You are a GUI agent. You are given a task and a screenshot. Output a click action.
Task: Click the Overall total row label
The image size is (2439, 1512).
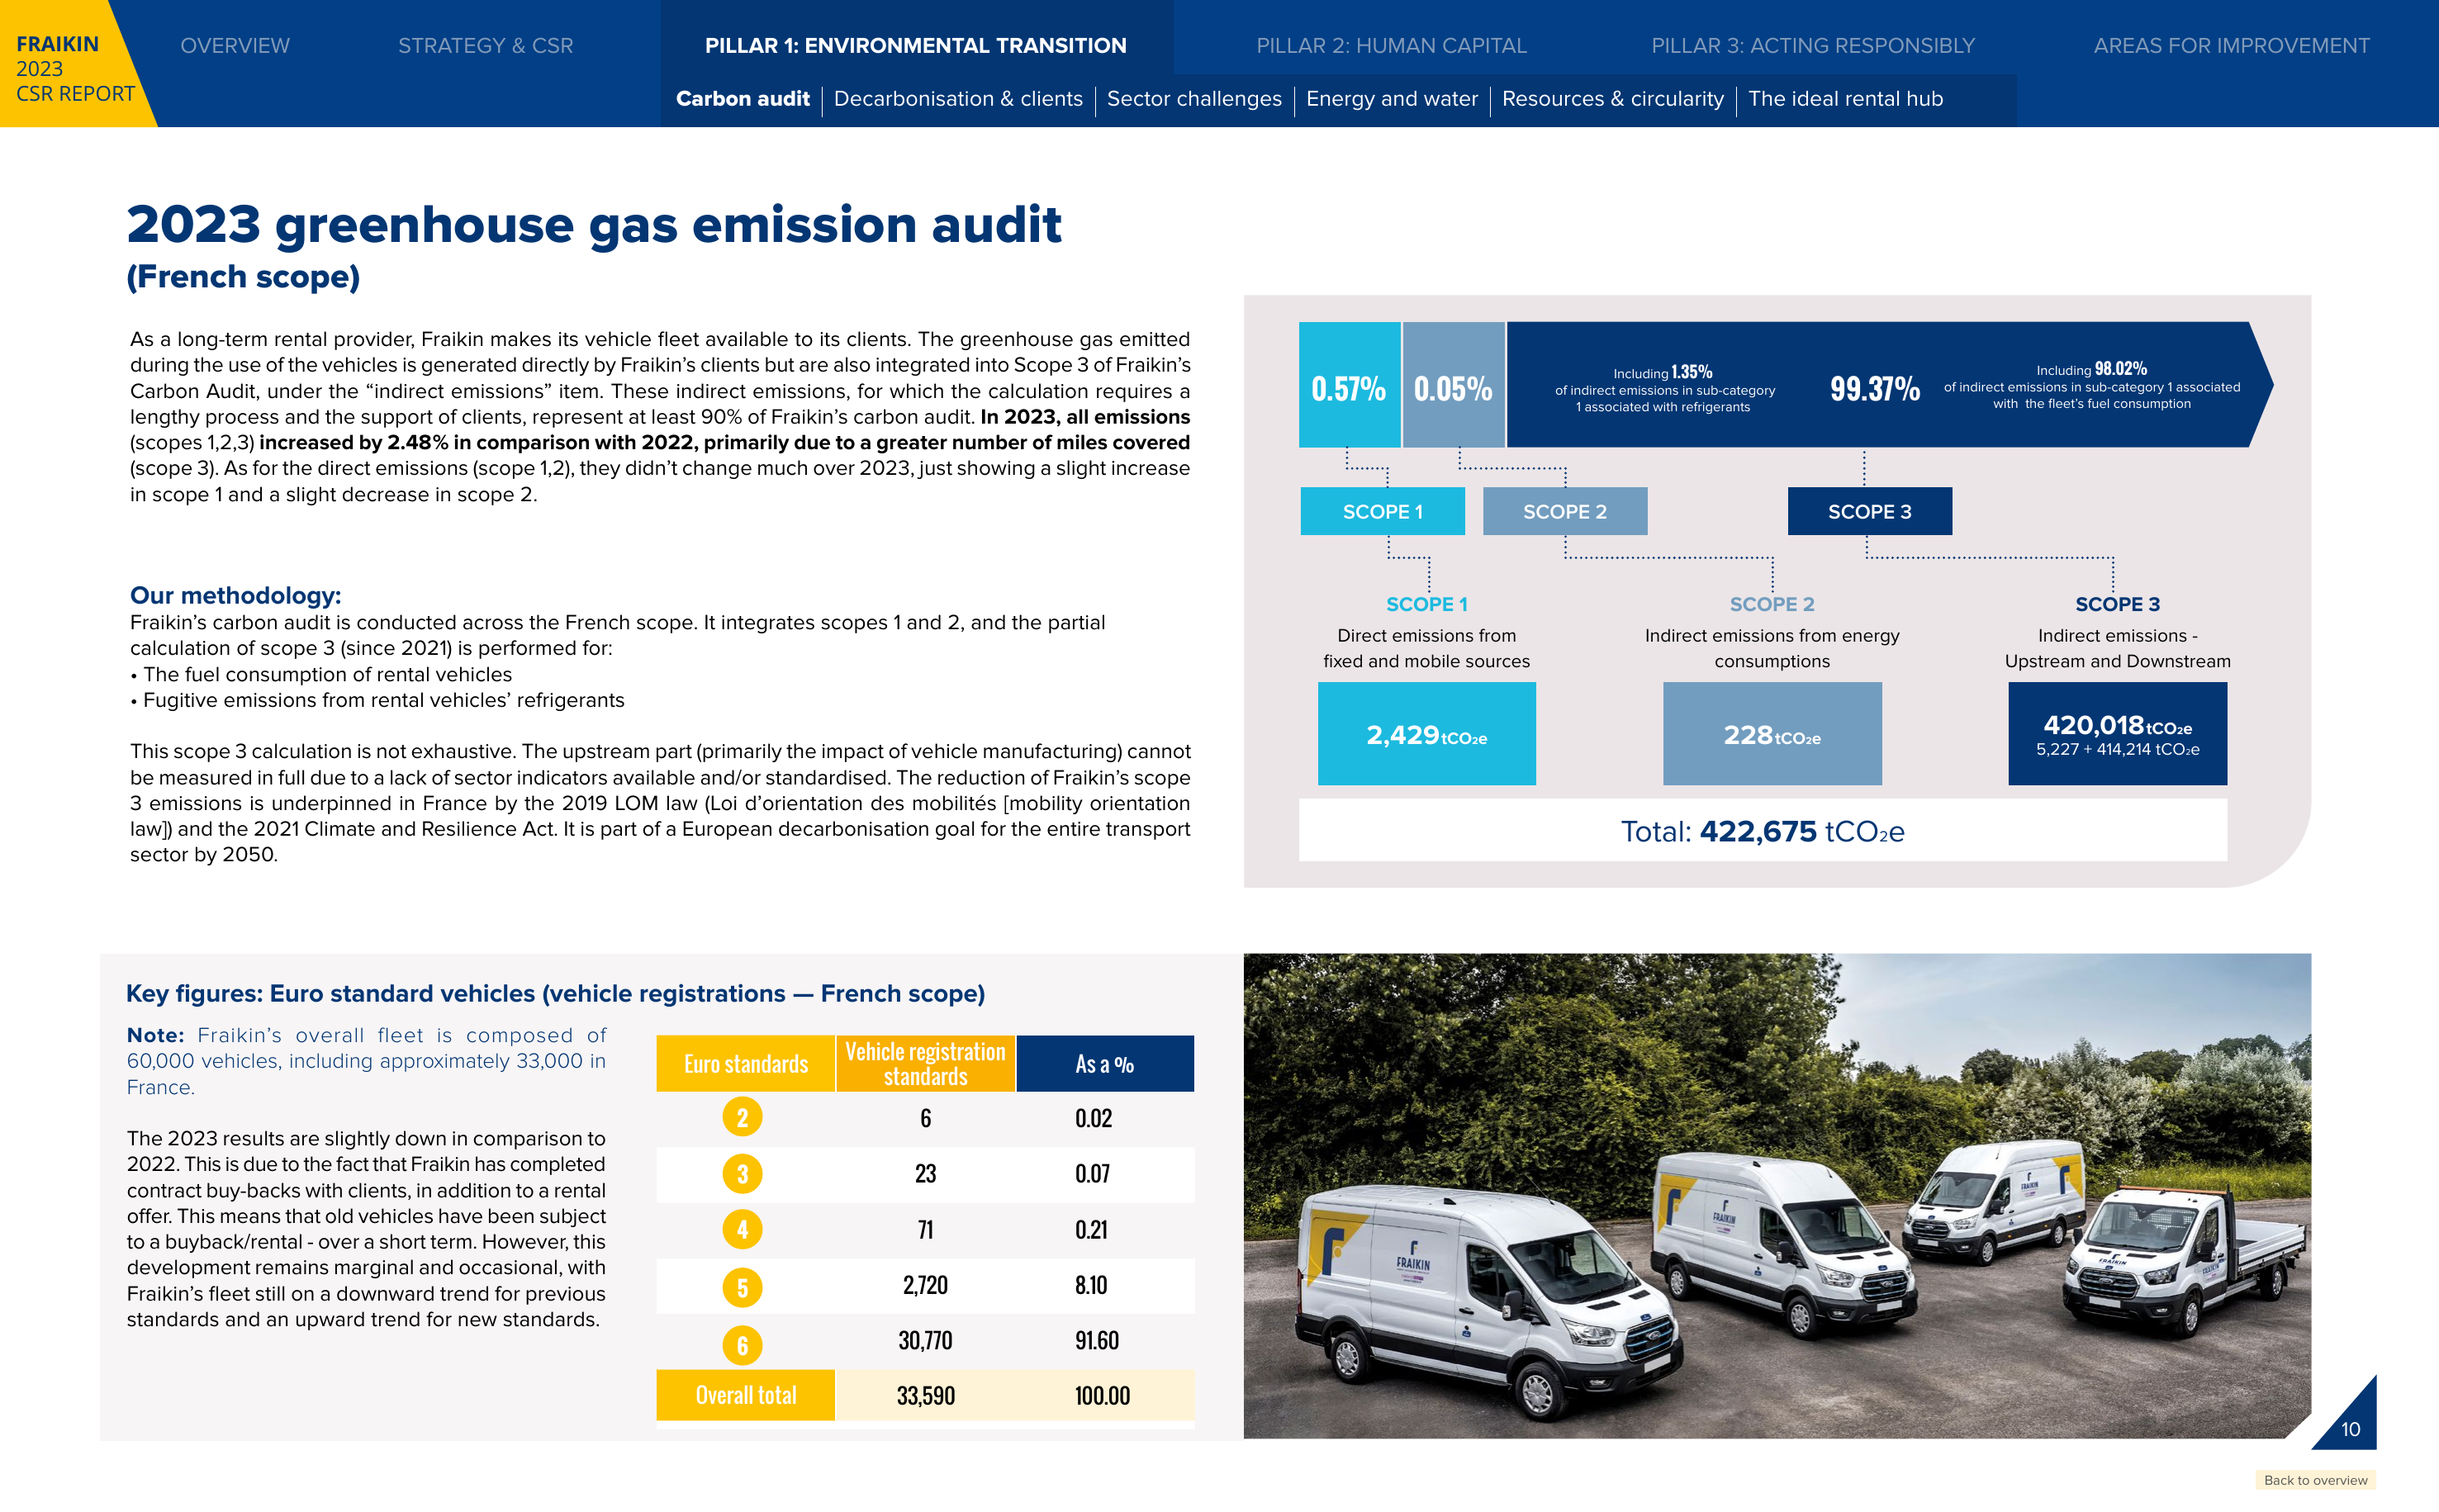coord(745,1395)
